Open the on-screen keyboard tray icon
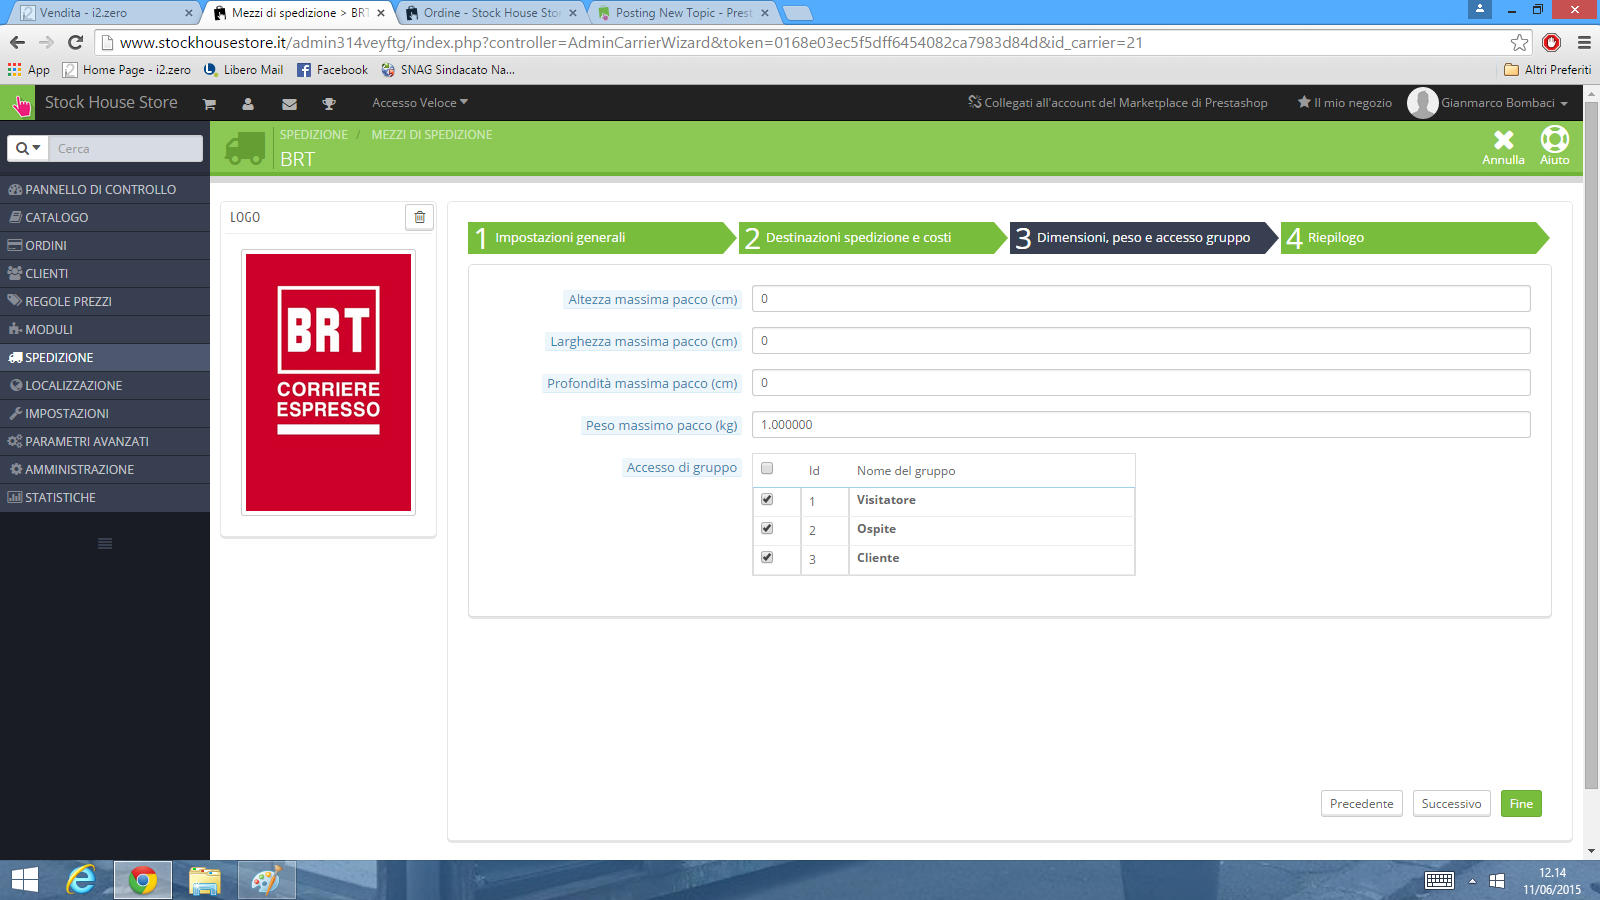 tap(1440, 881)
